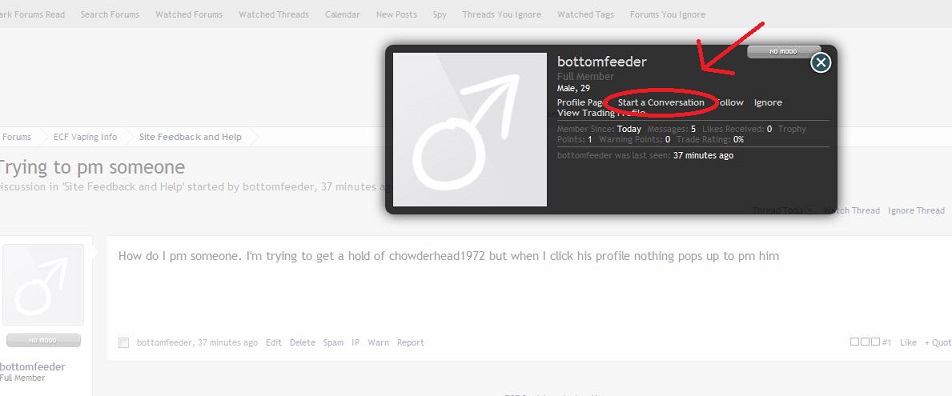Click Edit under the post
952x396 pixels.
coord(273,343)
